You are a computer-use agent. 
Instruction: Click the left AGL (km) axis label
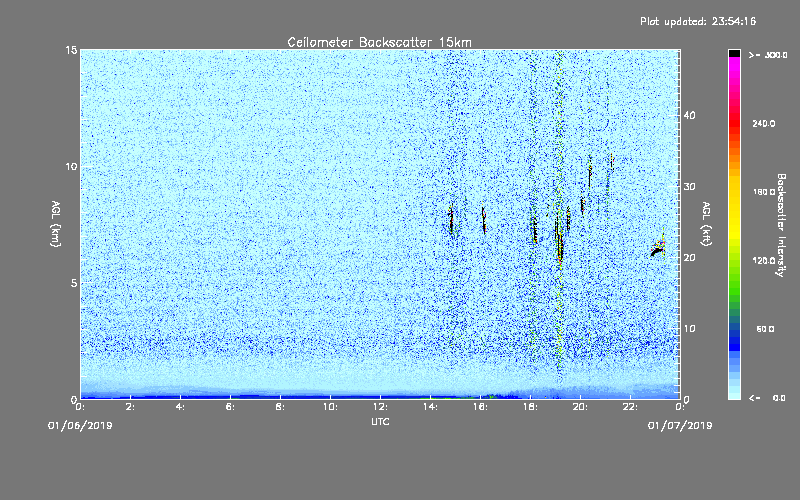click(56, 223)
